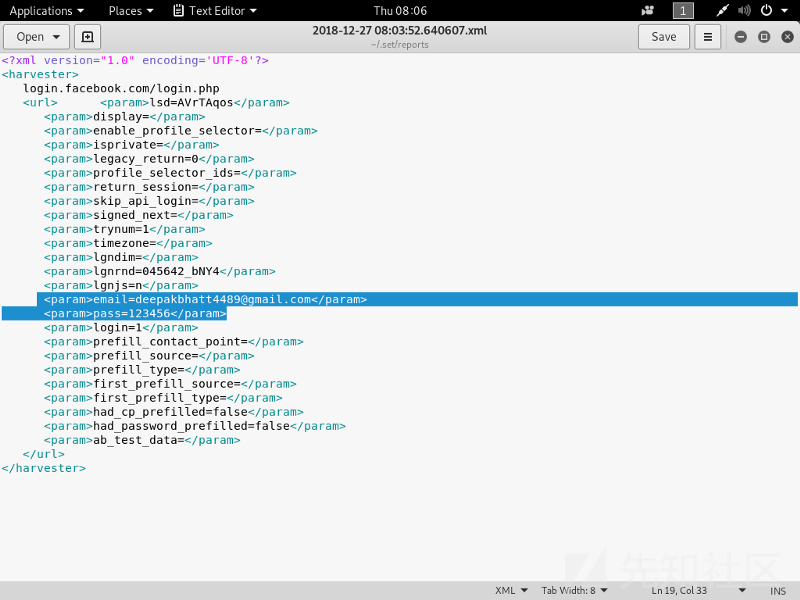Open the power system menu icon
The height and width of the screenshot is (600, 800).
(766, 11)
